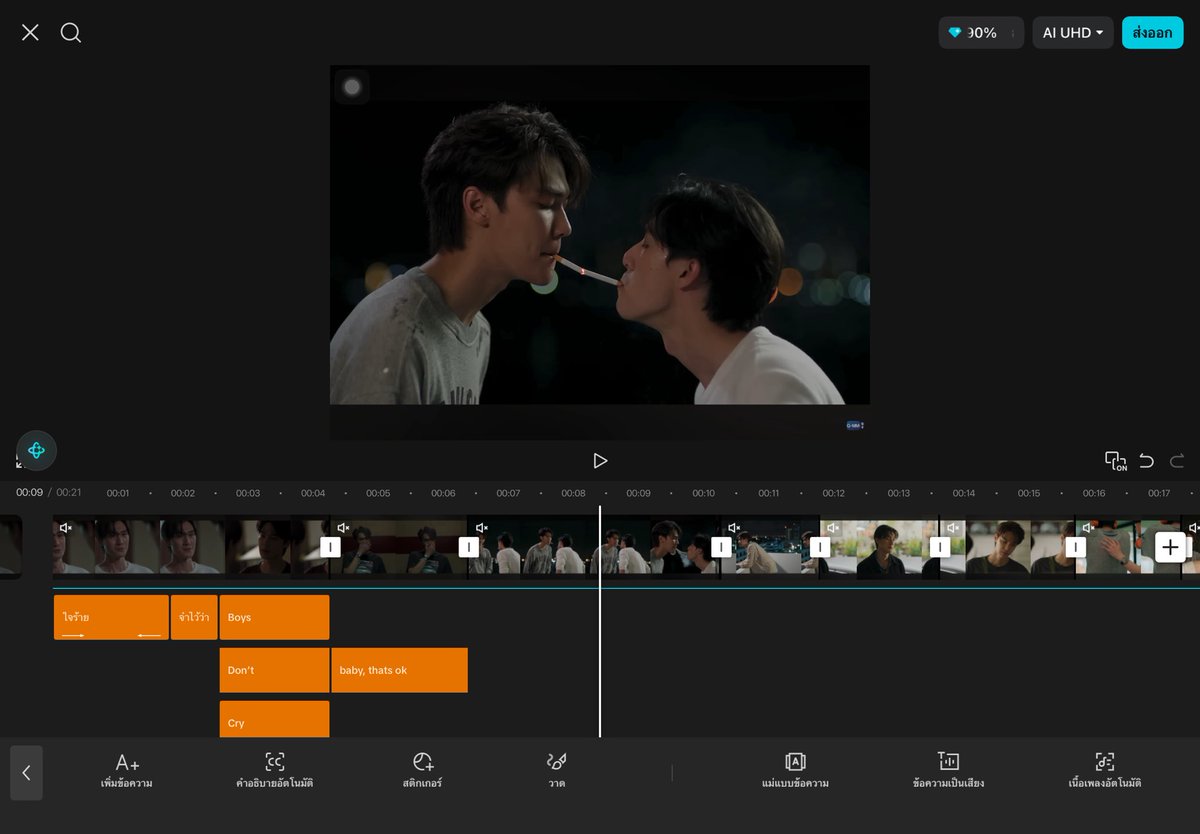Toggle the overlapping-squares ON icon beside undo
Screen dimensions: 1200x834
(1115, 461)
